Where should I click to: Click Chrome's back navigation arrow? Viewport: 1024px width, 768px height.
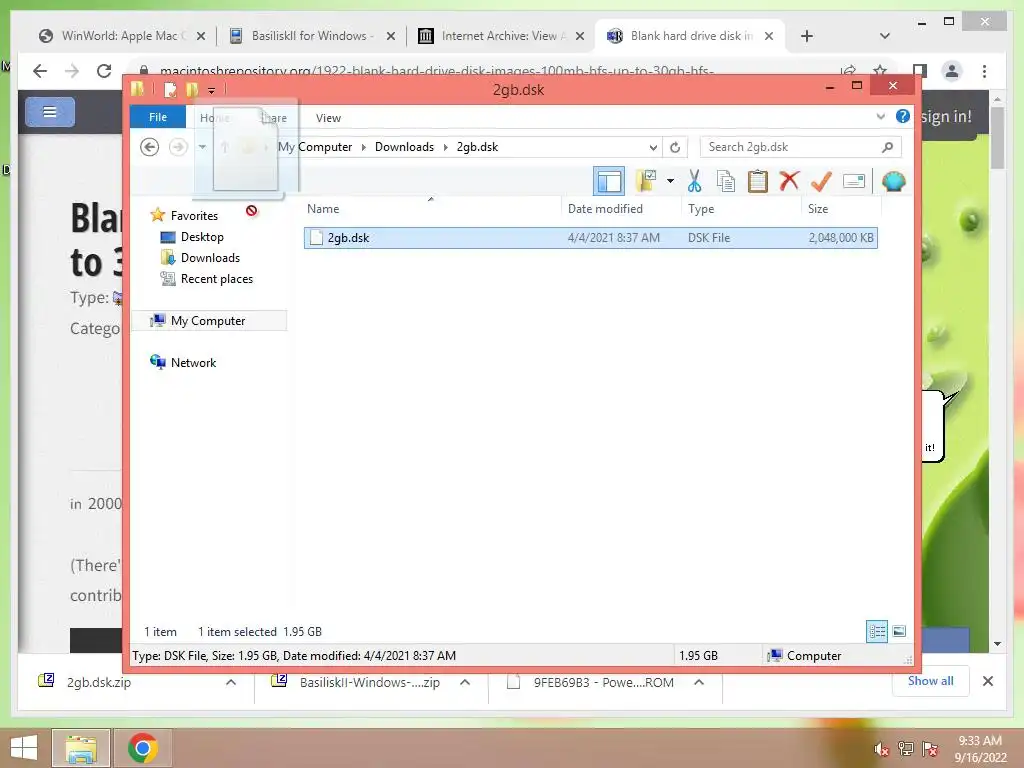(40, 71)
